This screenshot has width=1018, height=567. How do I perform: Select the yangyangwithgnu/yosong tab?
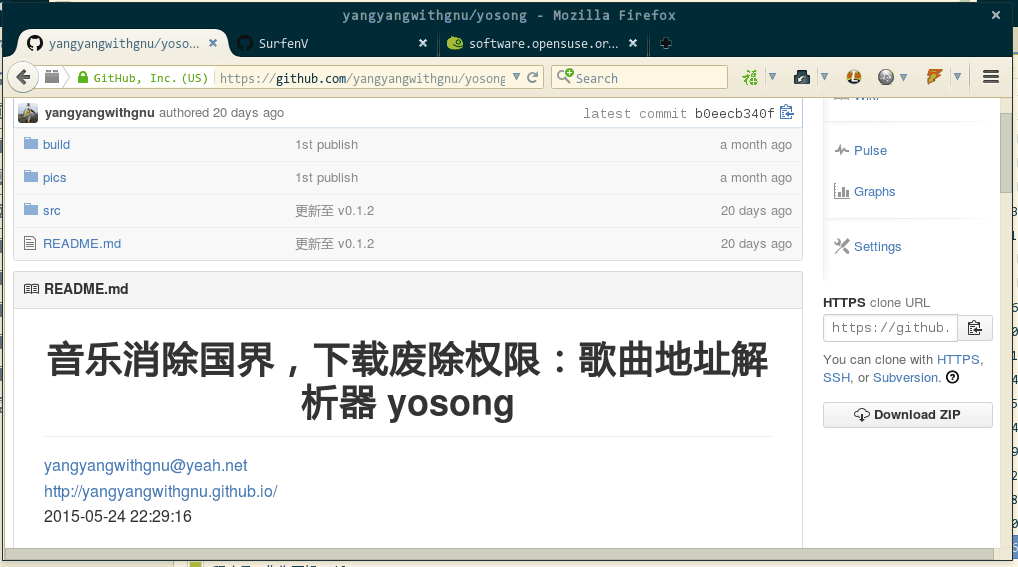tap(122, 43)
